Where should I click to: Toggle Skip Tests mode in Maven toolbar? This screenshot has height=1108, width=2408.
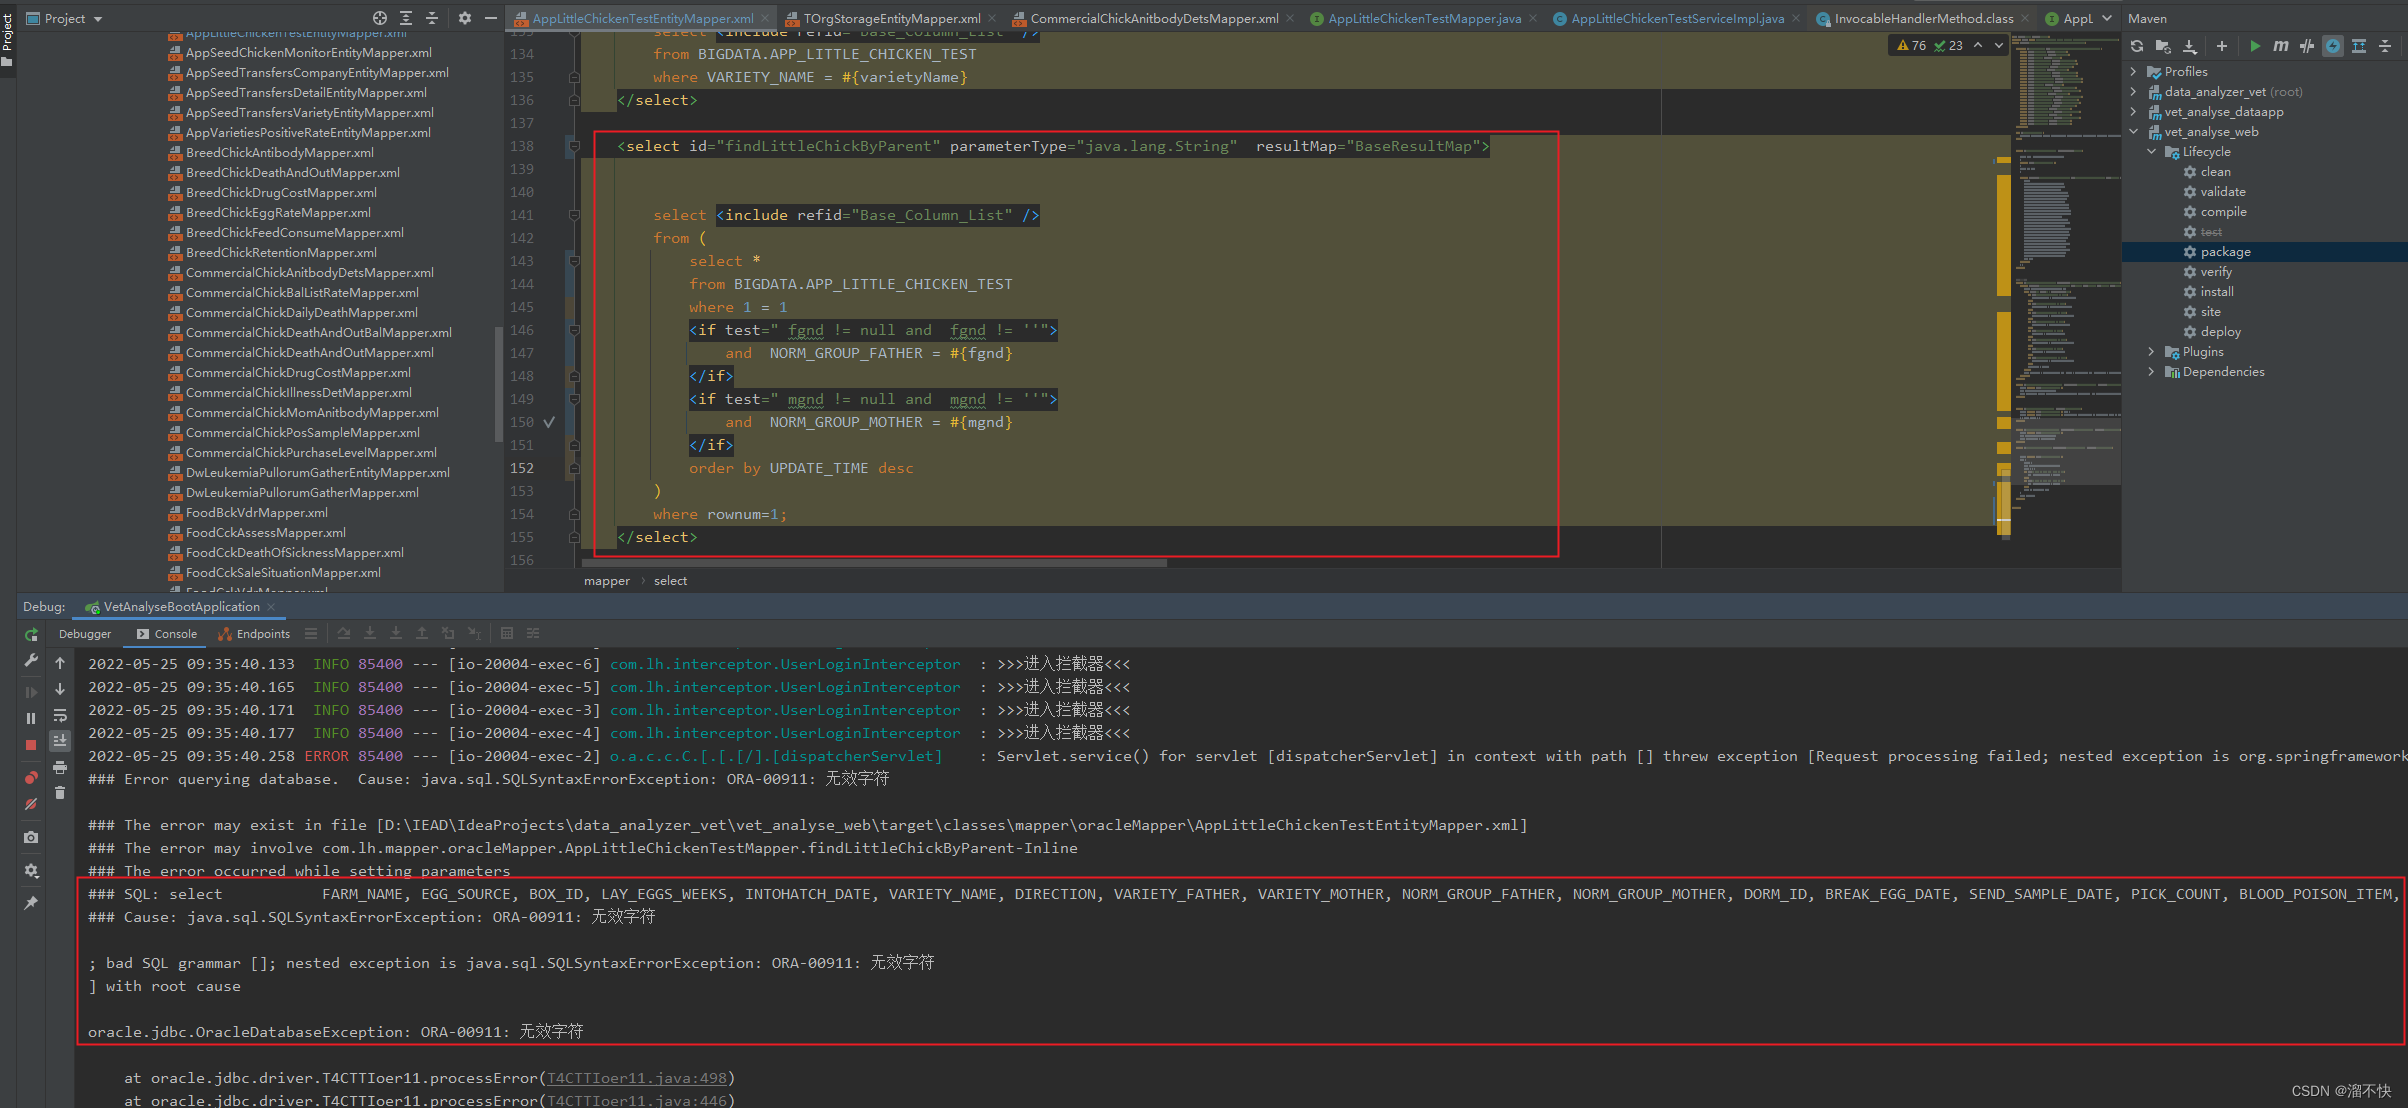point(2307,45)
